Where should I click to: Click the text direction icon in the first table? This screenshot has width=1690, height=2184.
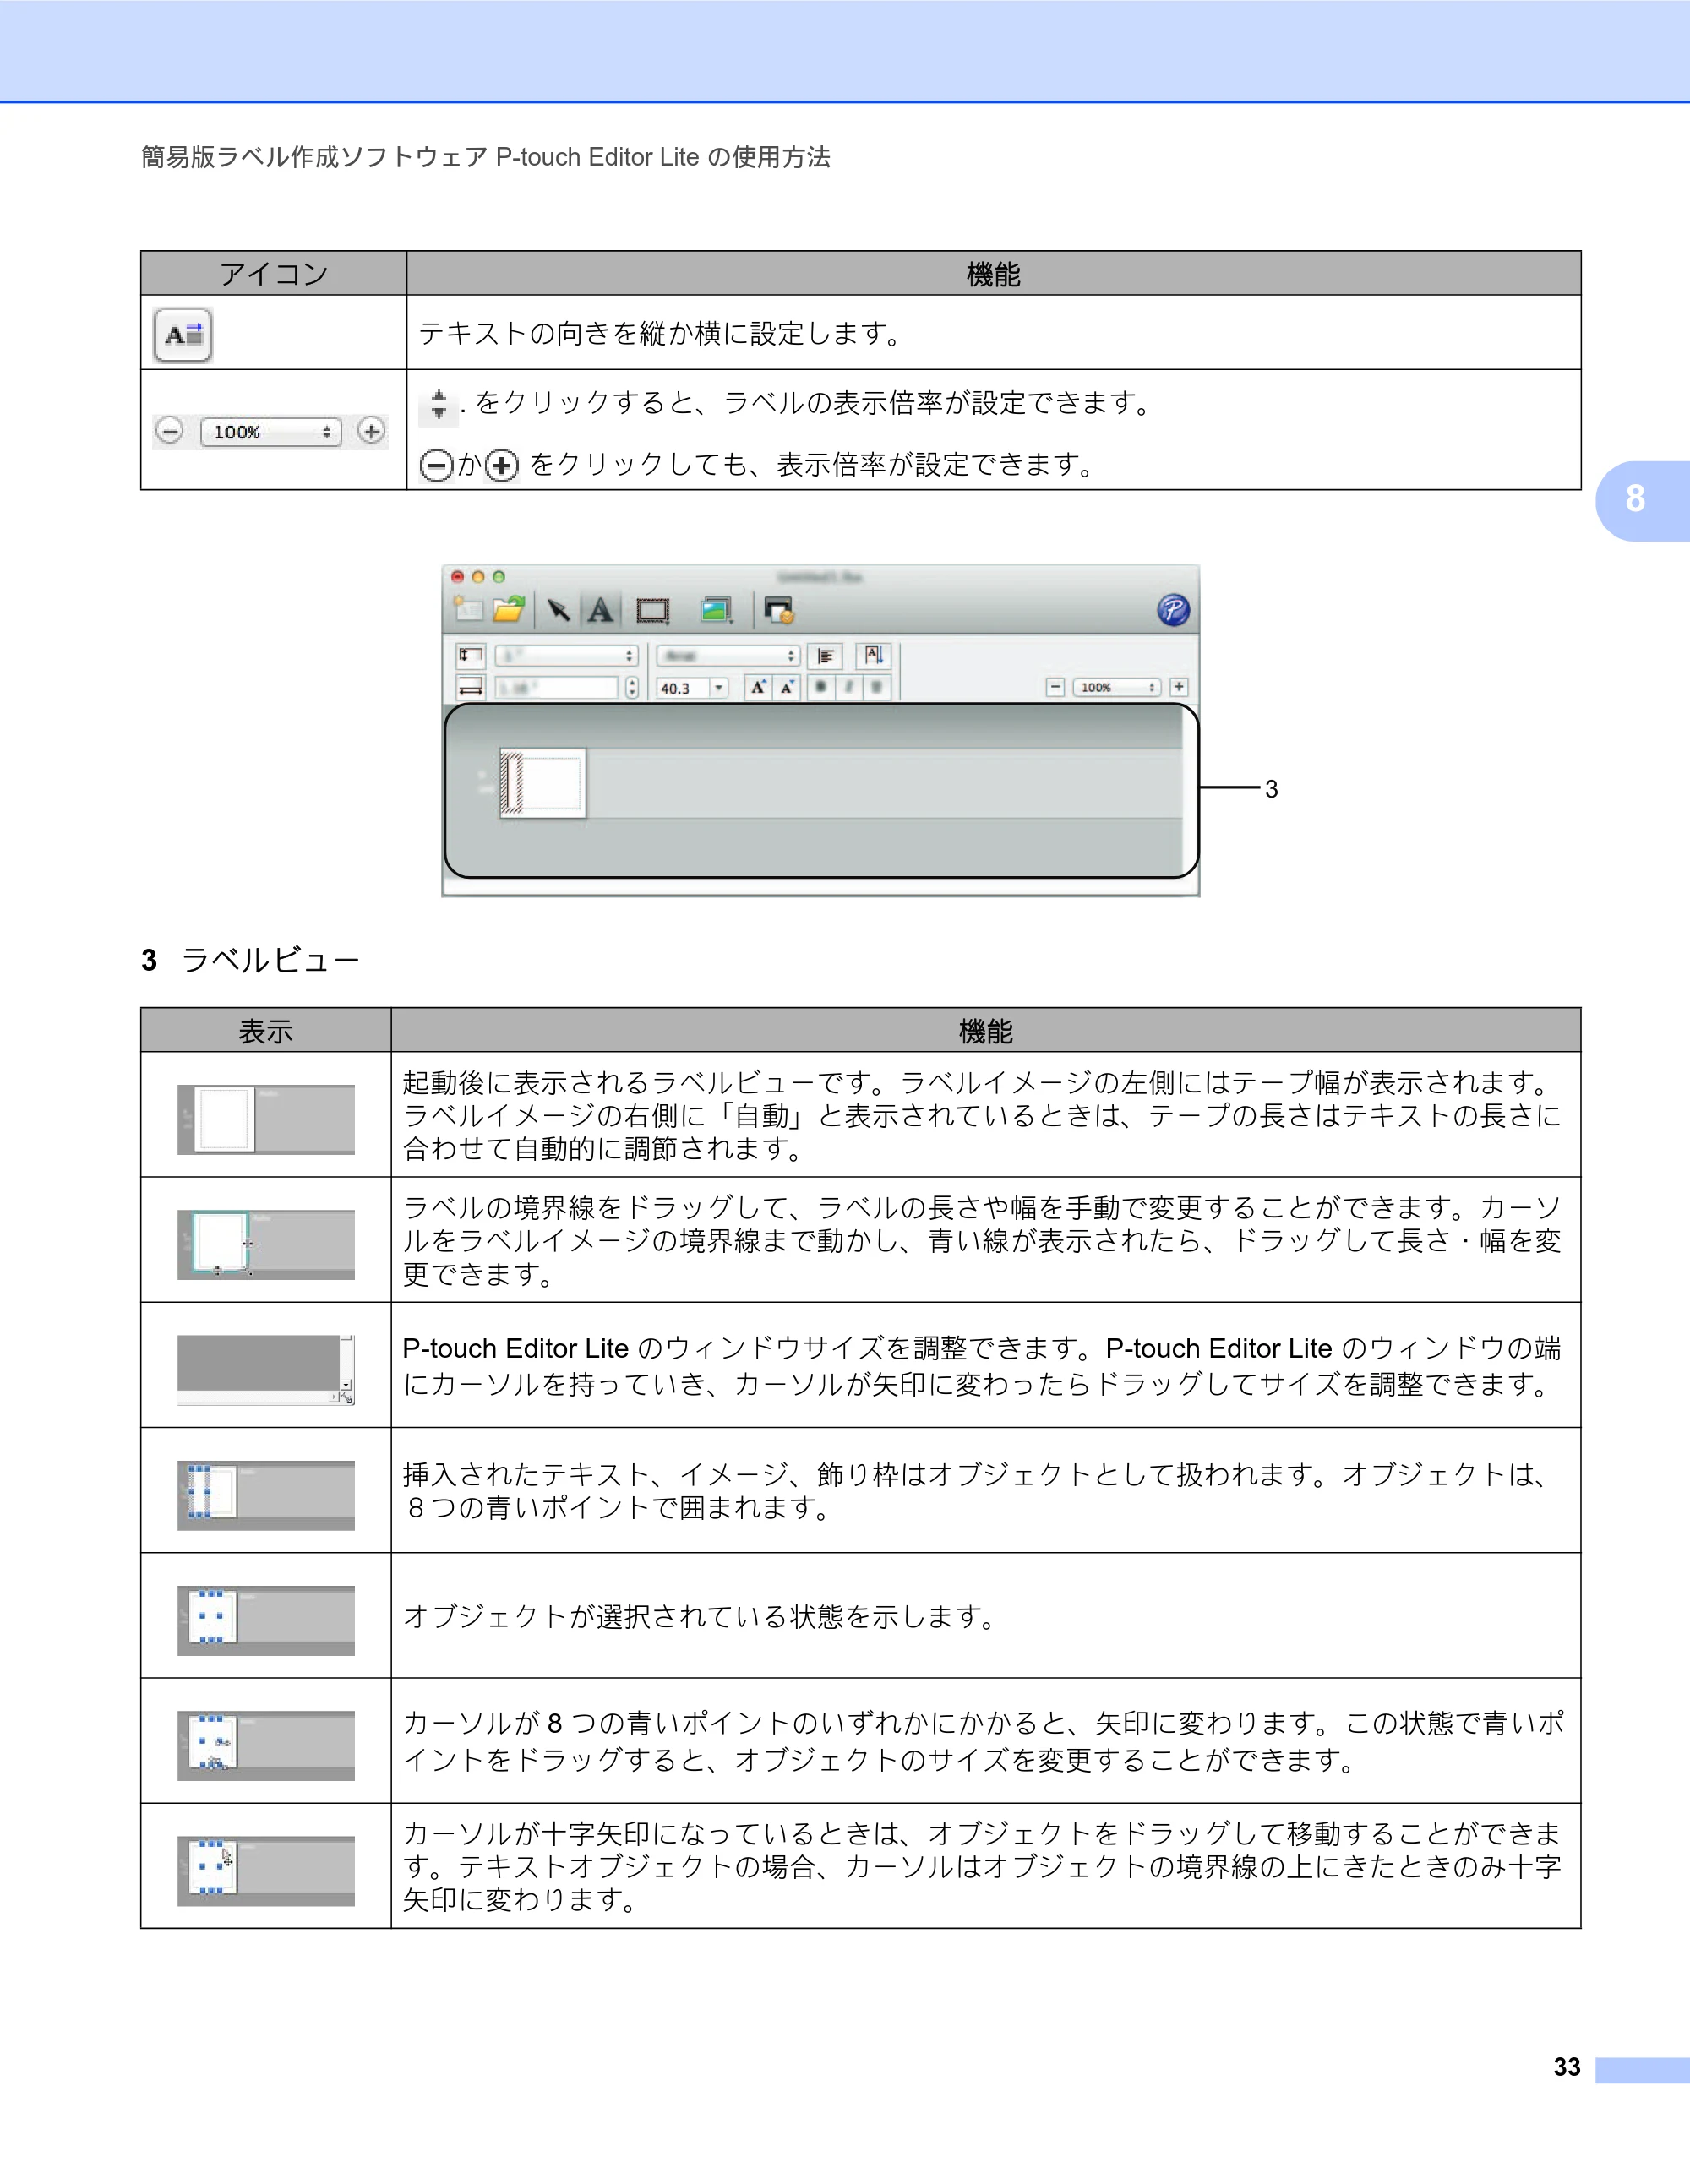tap(183, 334)
